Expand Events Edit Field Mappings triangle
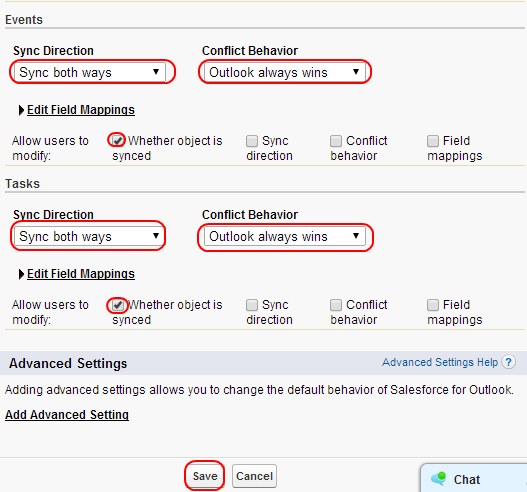This screenshot has height=492, width=527. pyautogui.click(x=21, y=110)
